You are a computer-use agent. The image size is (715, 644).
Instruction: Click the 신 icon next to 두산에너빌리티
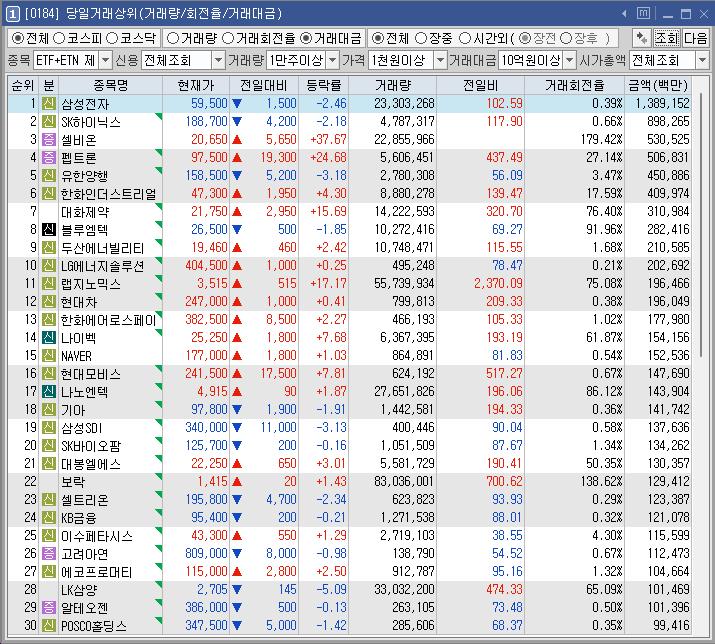pyautogui.click(x=49, y=248)
